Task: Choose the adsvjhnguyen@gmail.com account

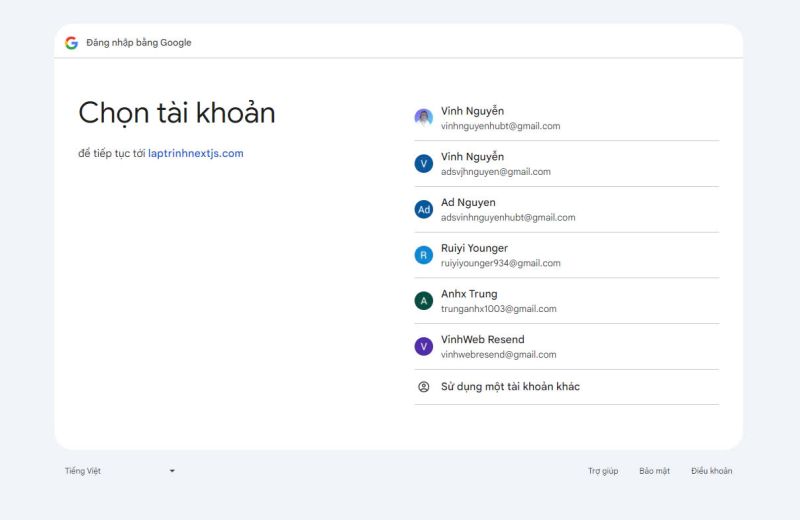Action: (495, 172)
